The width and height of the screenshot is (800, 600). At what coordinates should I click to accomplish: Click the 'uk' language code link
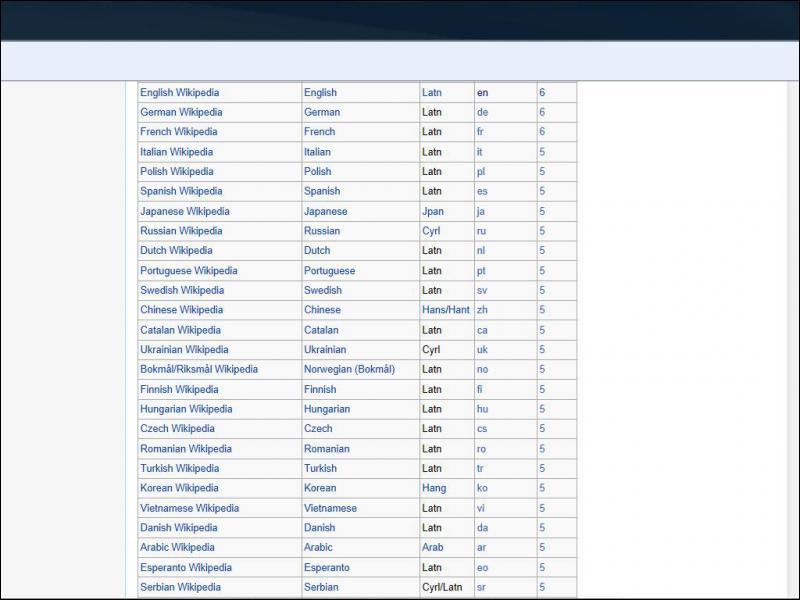point(482,349)
